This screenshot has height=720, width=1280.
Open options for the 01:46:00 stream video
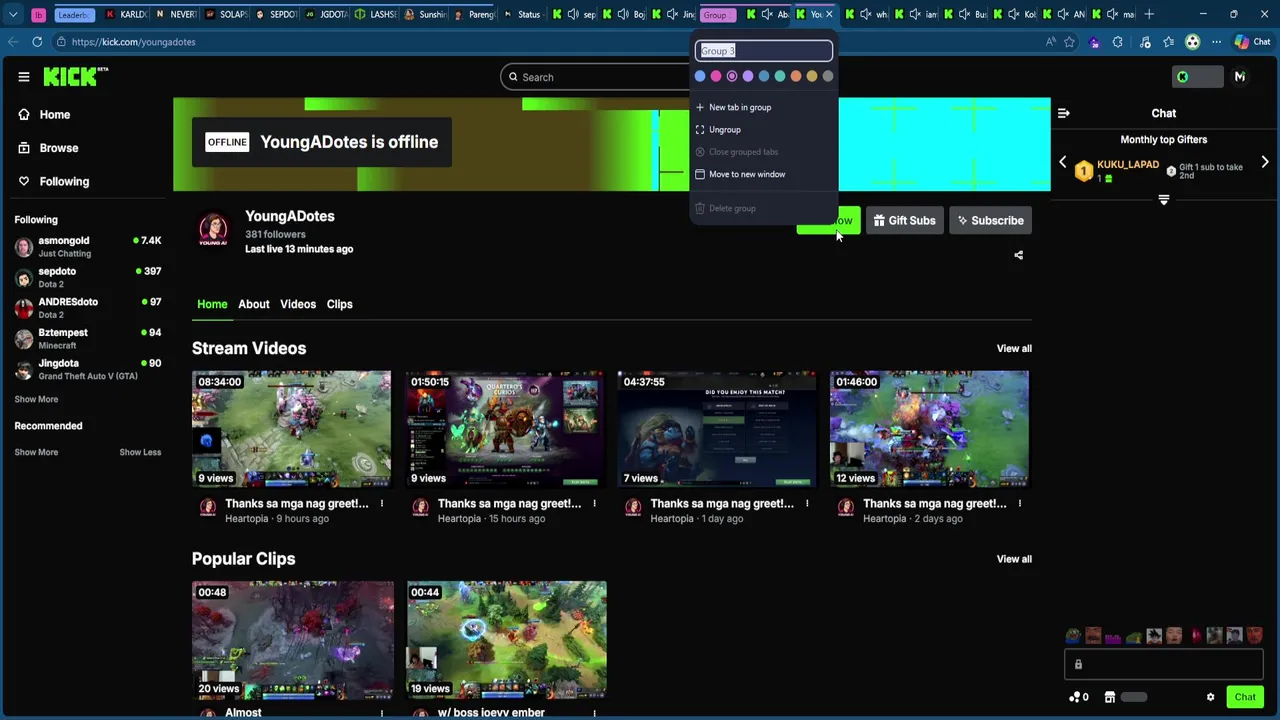(1019, 503)
